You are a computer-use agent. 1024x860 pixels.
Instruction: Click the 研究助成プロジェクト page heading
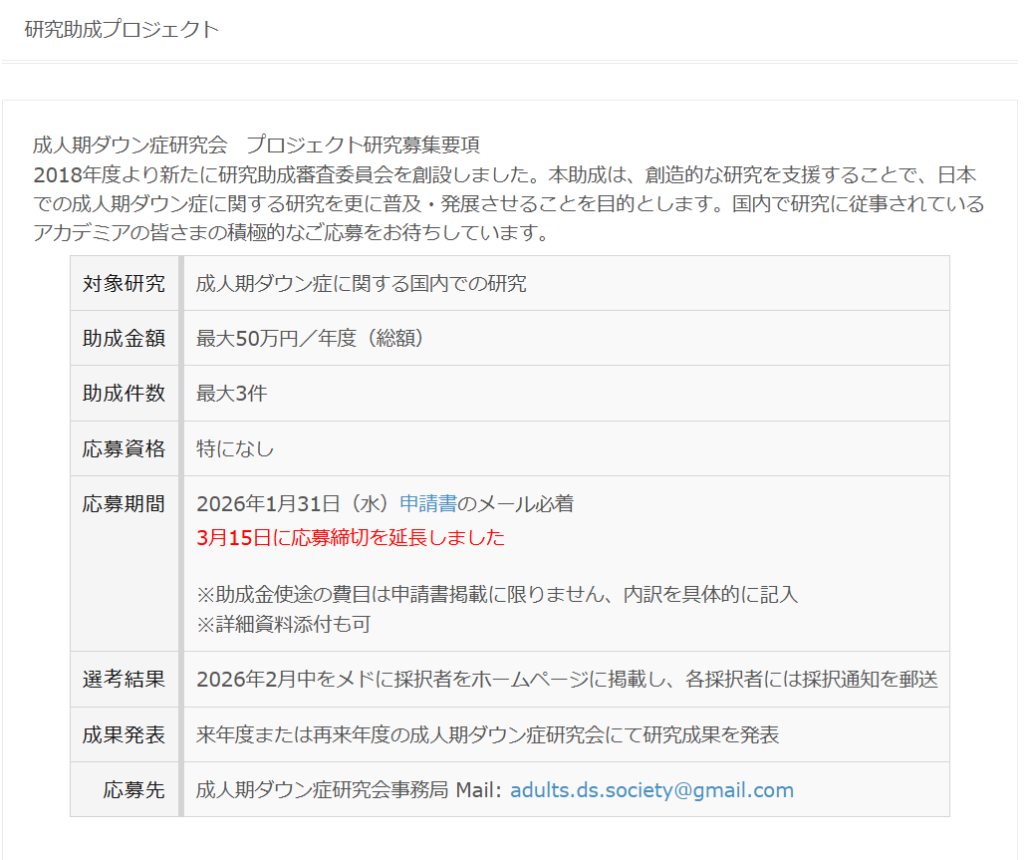[121, 29]
